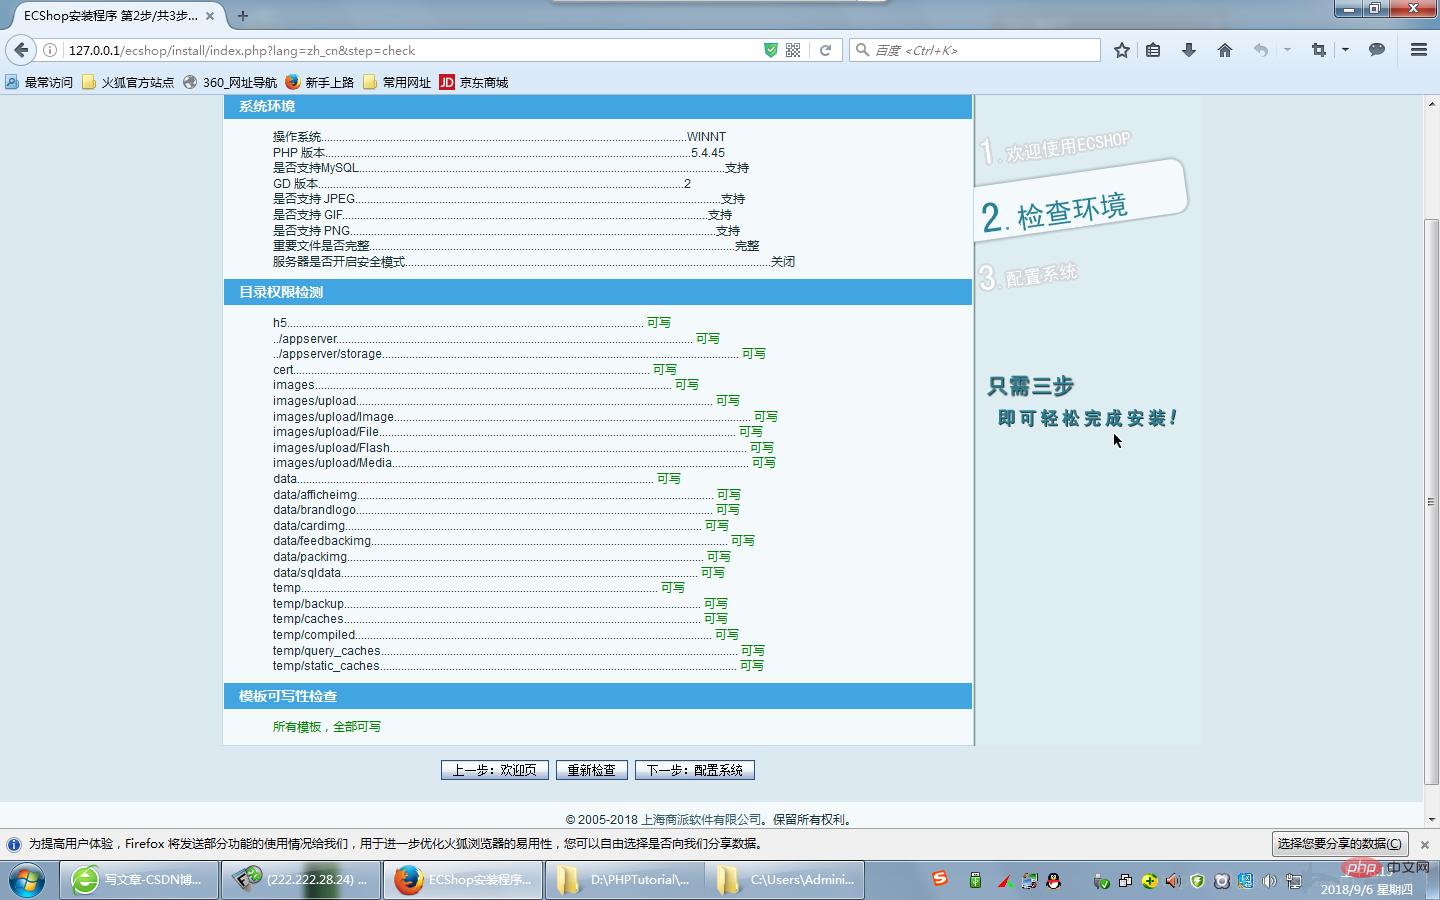Select the PHP 版本 5.4.45 row

click(x=499, y=153)
